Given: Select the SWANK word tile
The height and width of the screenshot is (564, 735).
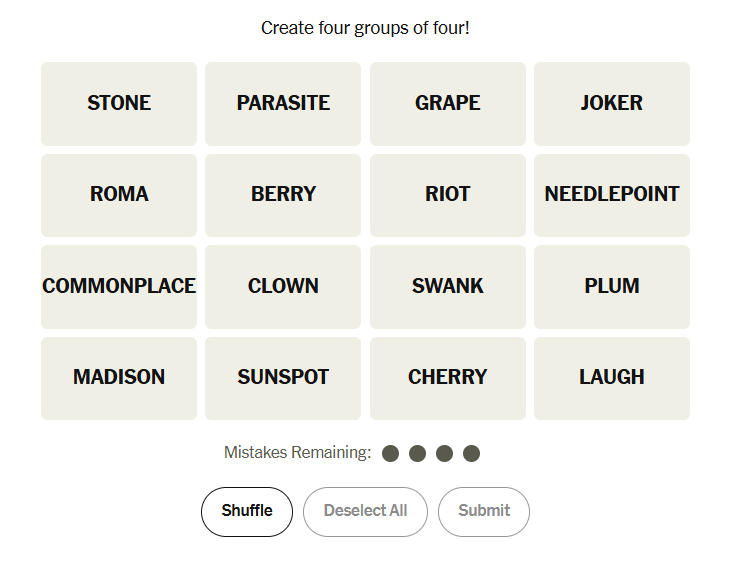Looking at the screenshot, I should click(x=447, y=286).
